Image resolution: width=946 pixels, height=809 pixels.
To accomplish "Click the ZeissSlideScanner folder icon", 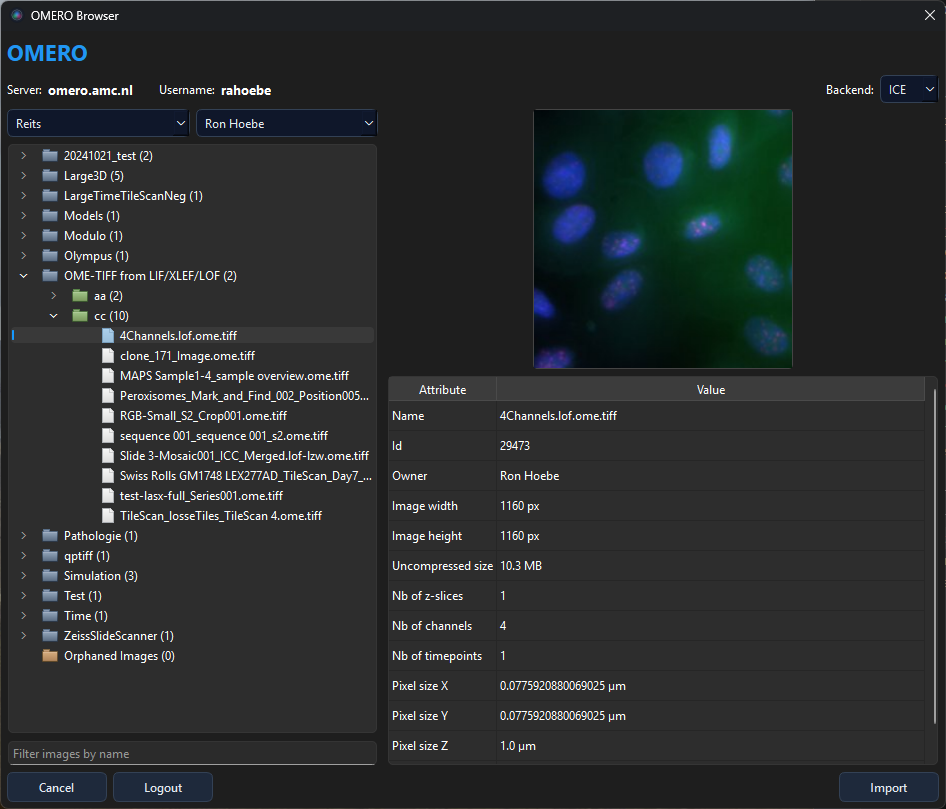I will (50, 636).
